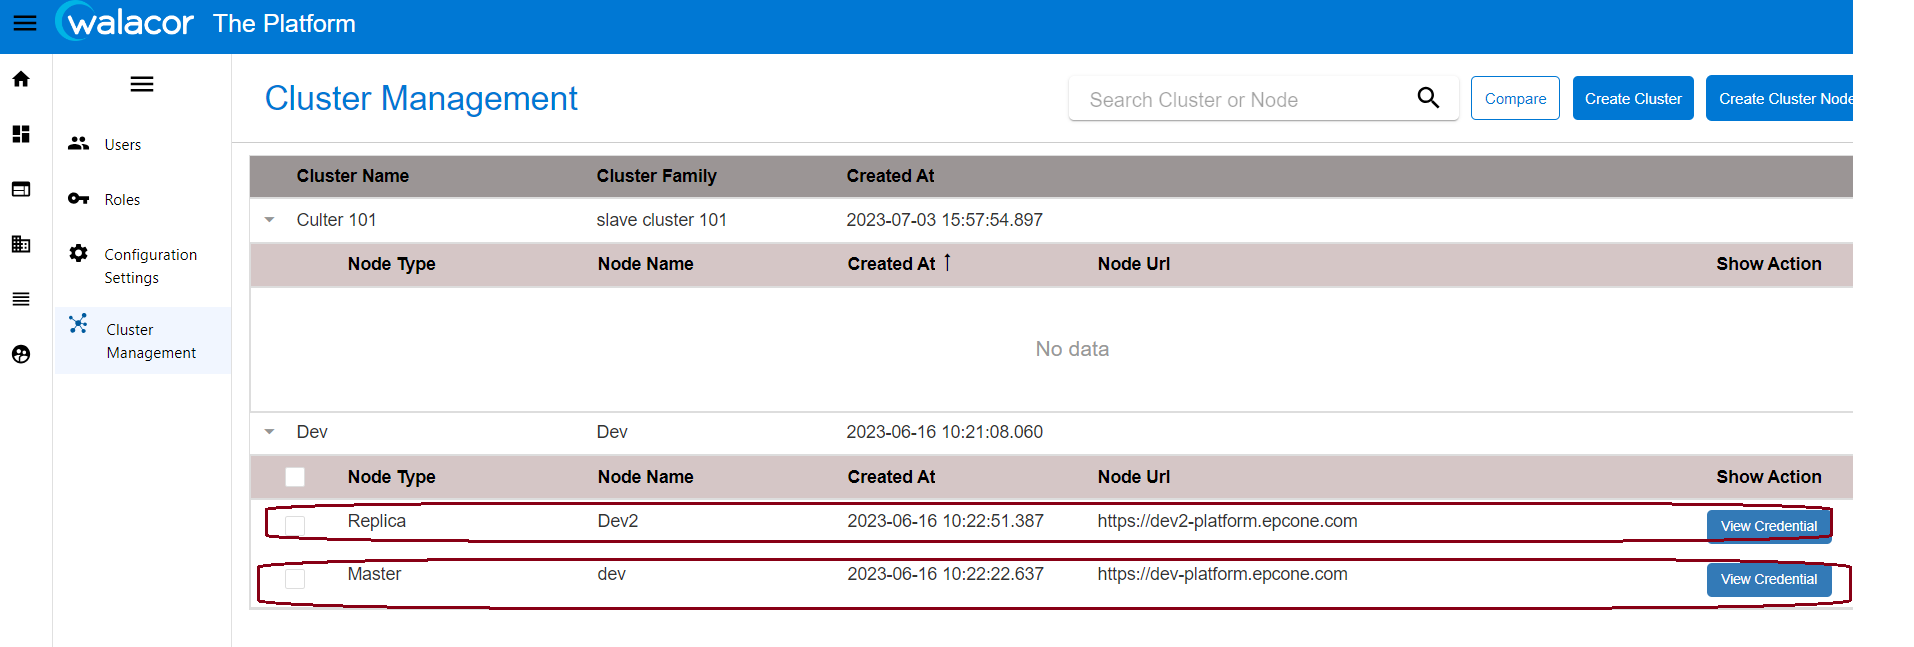
Task: Select the Culter 101 cluster name
Action: [x=337, y=220]
